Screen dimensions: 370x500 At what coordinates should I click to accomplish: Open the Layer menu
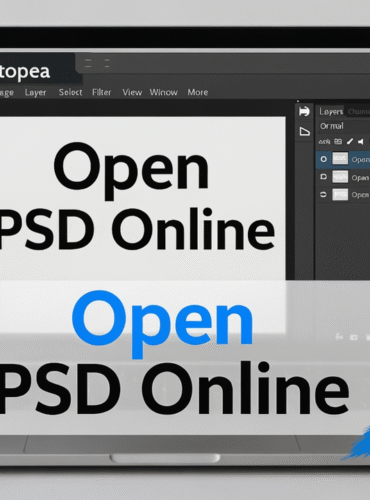35,92
